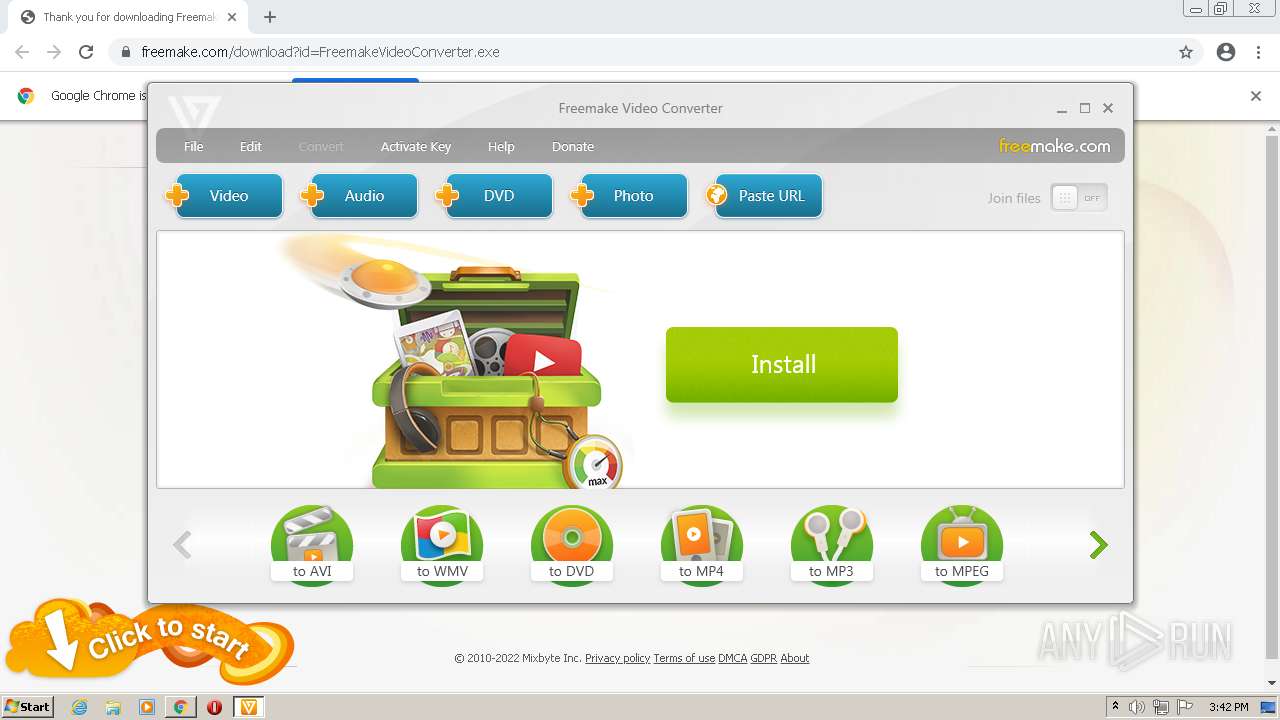
Task: Open the GDPR link
Action: tap(764, 658)
